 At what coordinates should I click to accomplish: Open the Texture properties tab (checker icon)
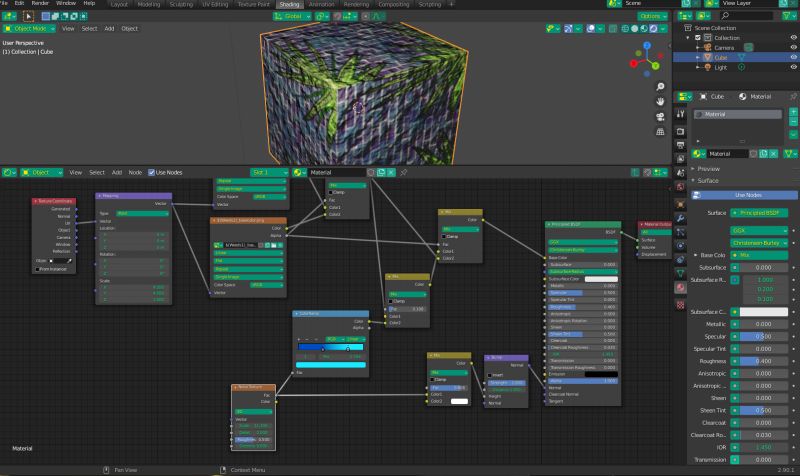click(x=681, y=305)
